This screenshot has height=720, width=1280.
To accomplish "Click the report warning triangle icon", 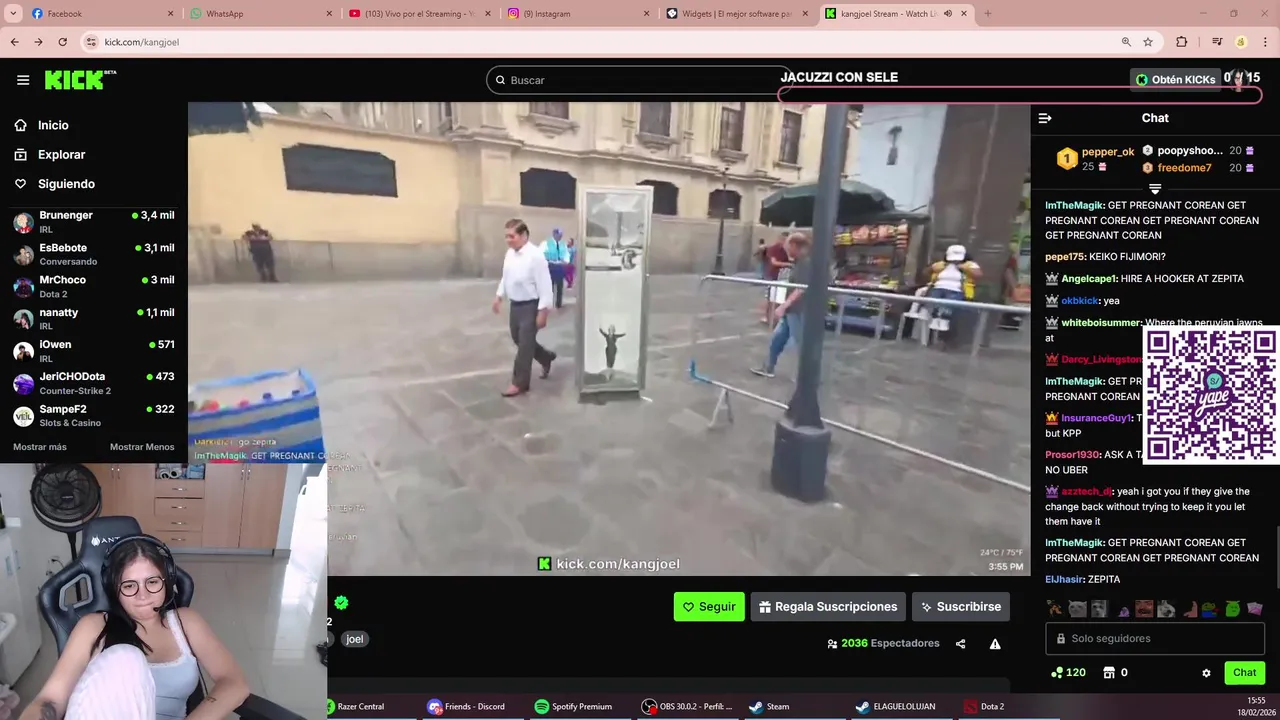I will pos(995,644).
